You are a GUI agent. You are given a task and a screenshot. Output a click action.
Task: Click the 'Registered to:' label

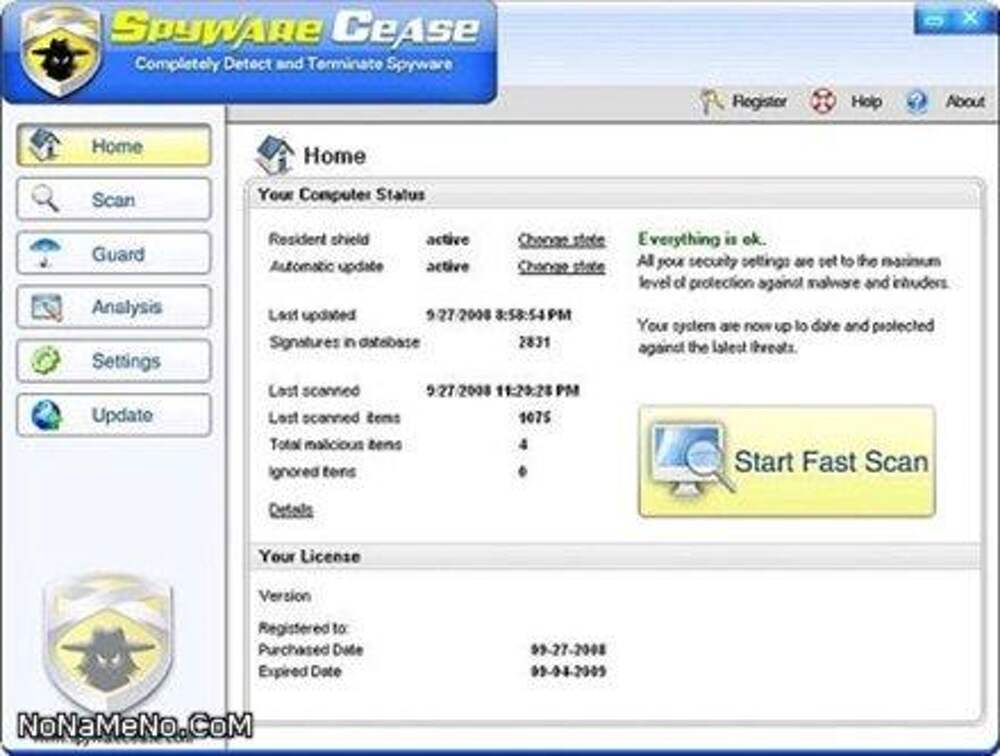click(304, 628)
